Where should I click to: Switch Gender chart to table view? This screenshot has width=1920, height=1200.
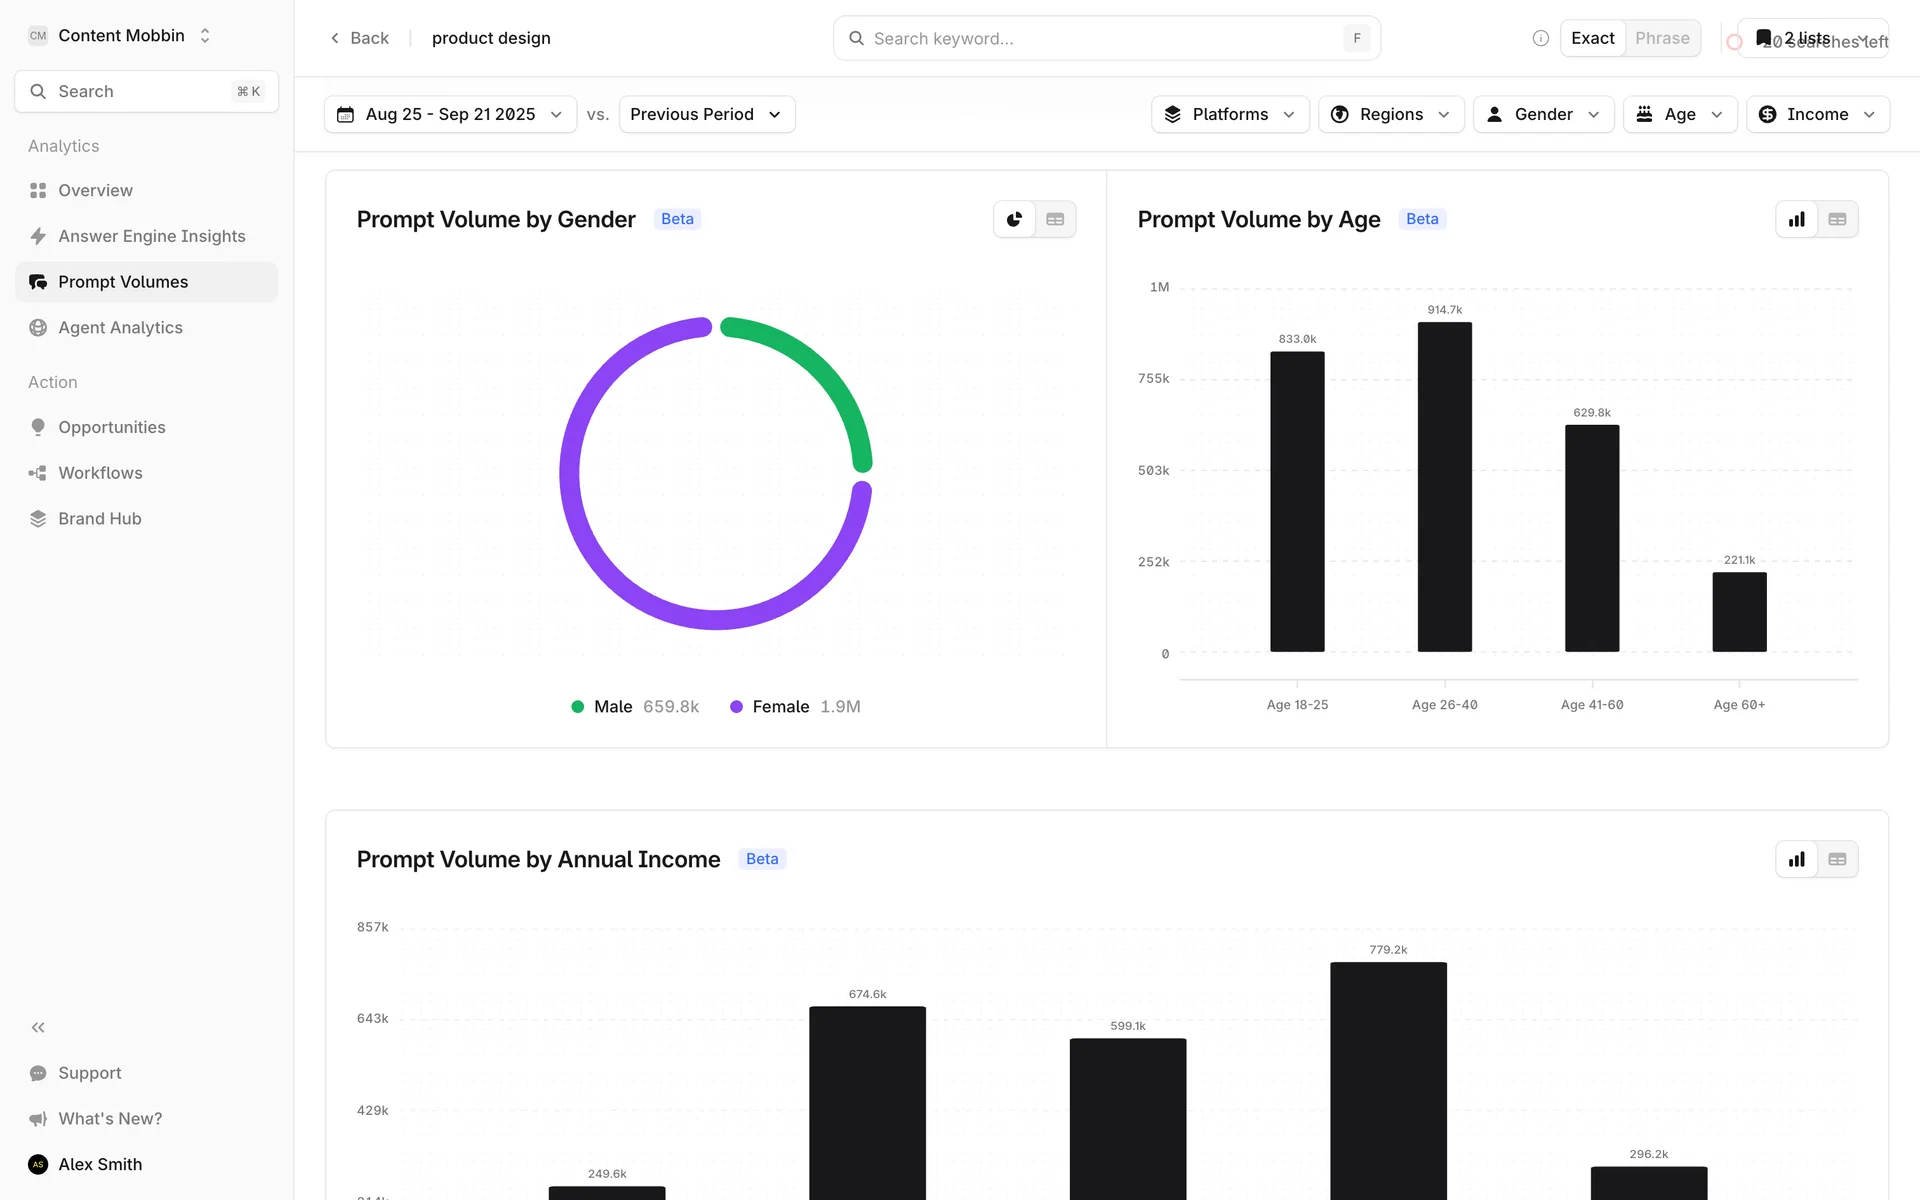(x=1055, y=219)
